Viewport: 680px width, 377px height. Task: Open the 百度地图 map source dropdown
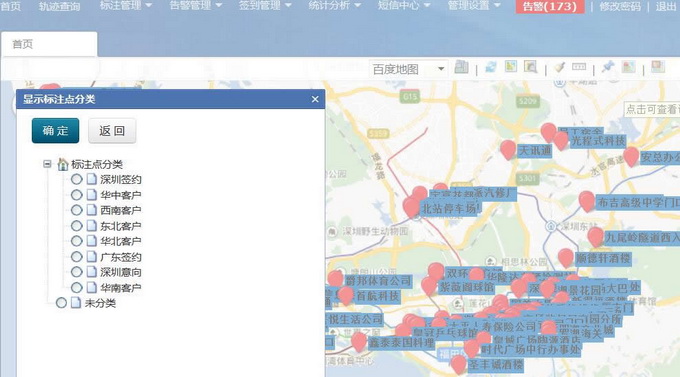pos(408,69)
